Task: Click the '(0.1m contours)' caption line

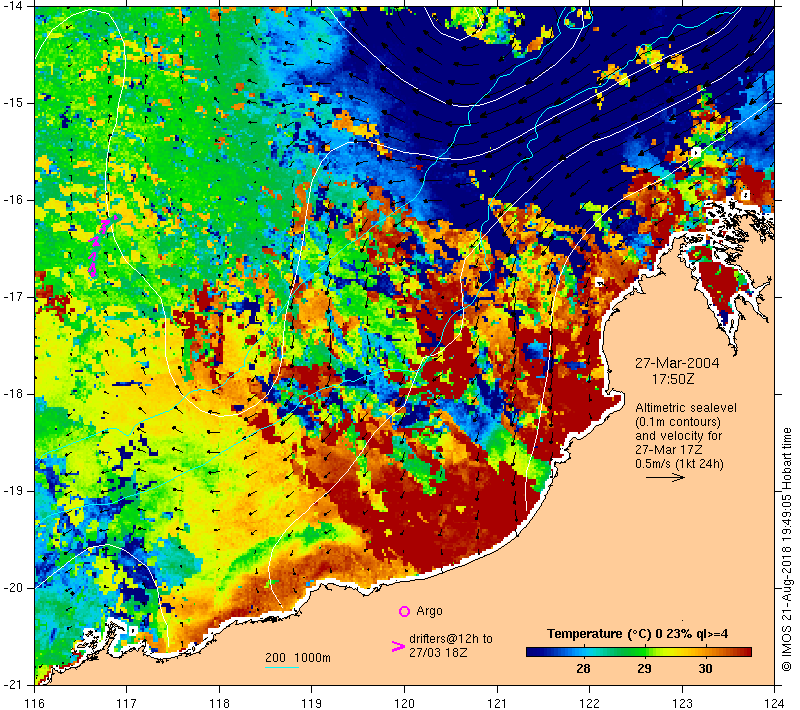Action: (678, 422)
